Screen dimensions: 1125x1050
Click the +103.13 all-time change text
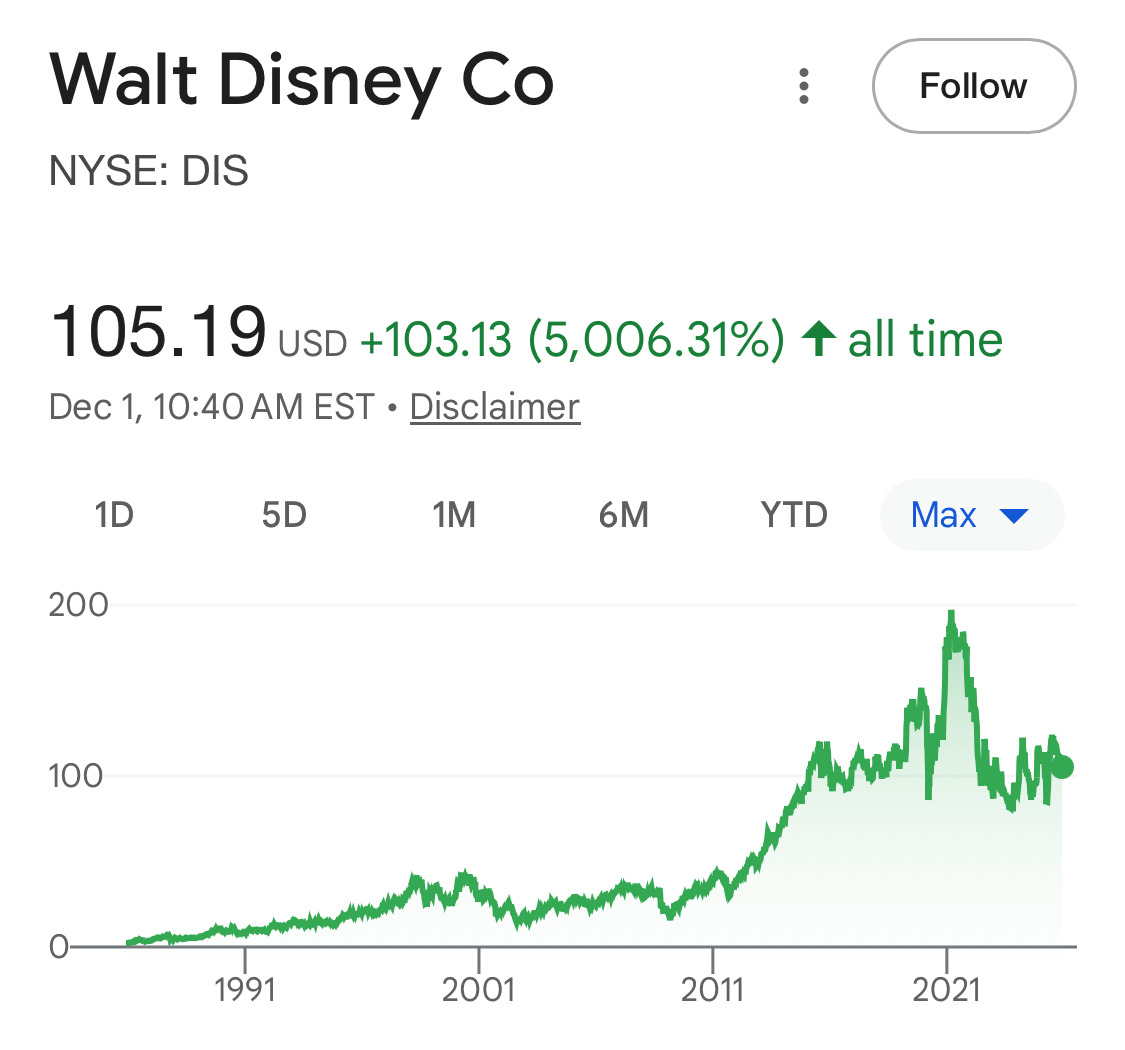click(434, 341)
